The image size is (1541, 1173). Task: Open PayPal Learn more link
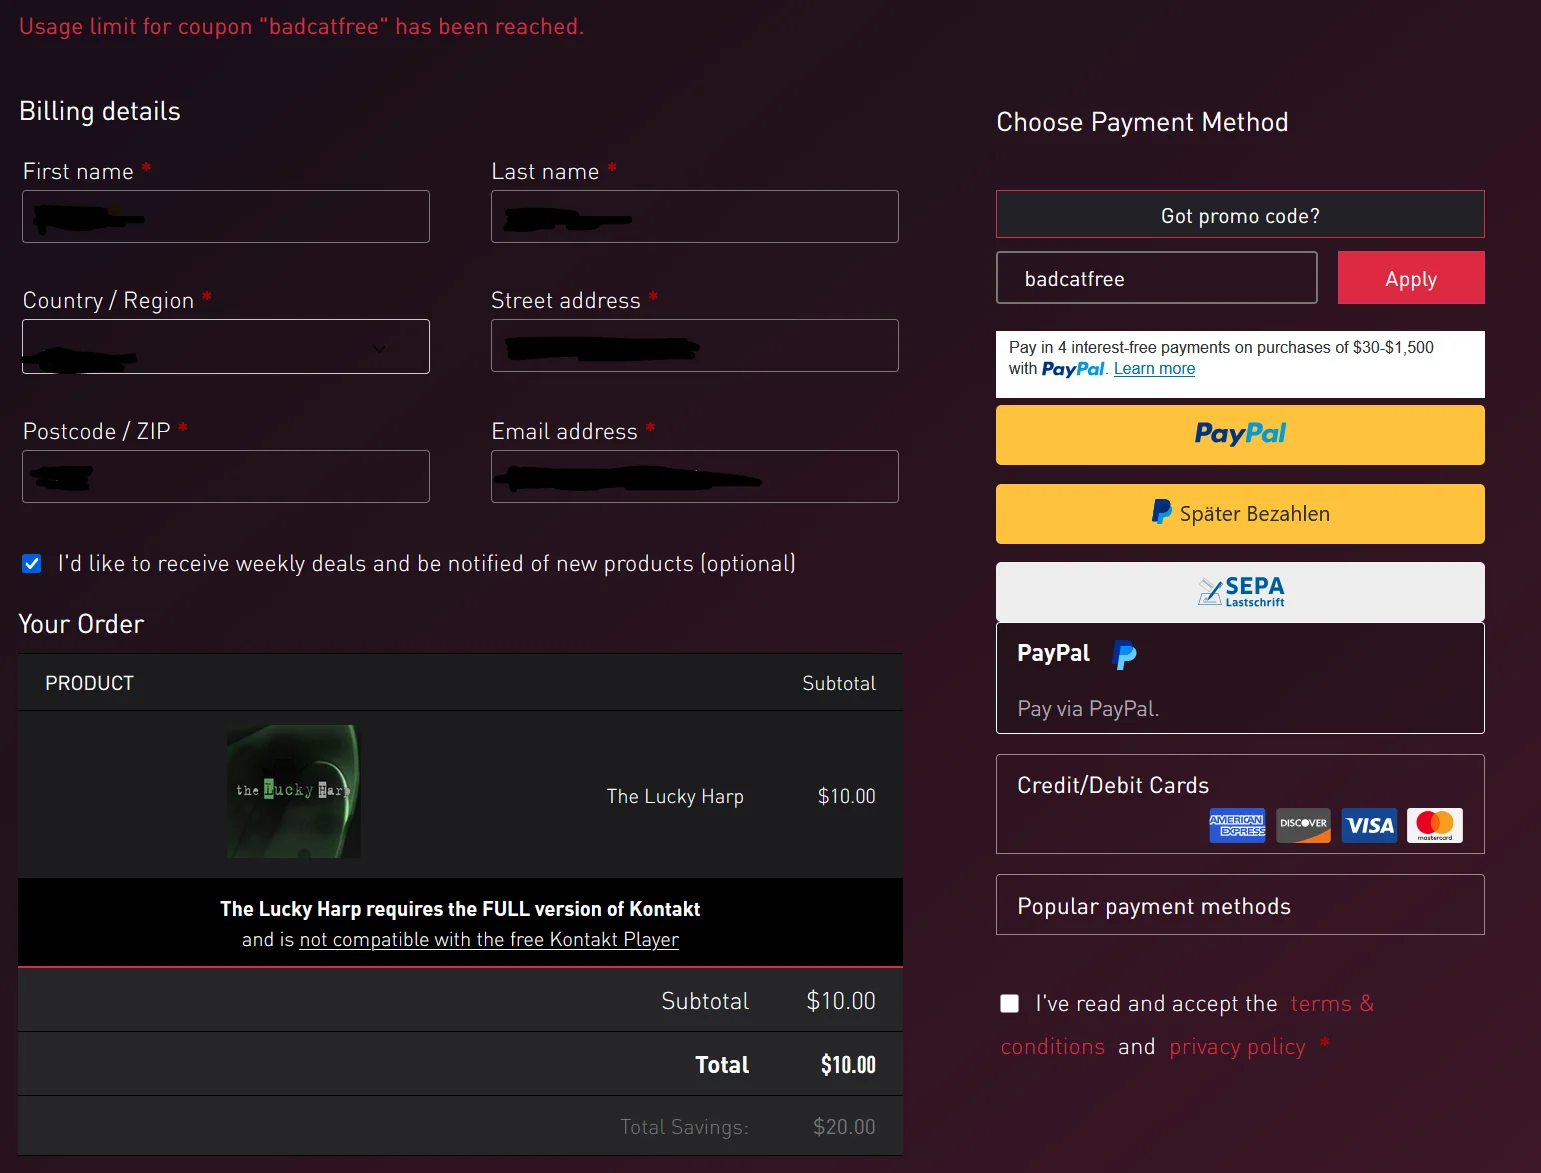1154,369
